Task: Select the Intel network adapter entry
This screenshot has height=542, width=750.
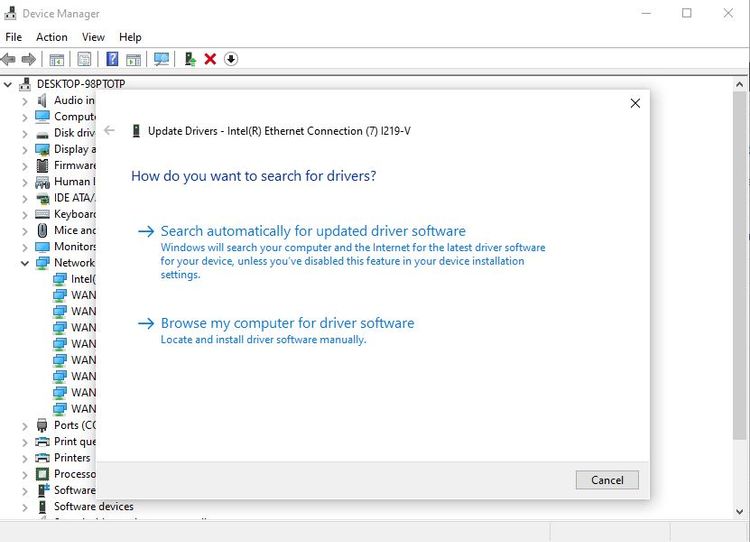Action: [83, 279]
